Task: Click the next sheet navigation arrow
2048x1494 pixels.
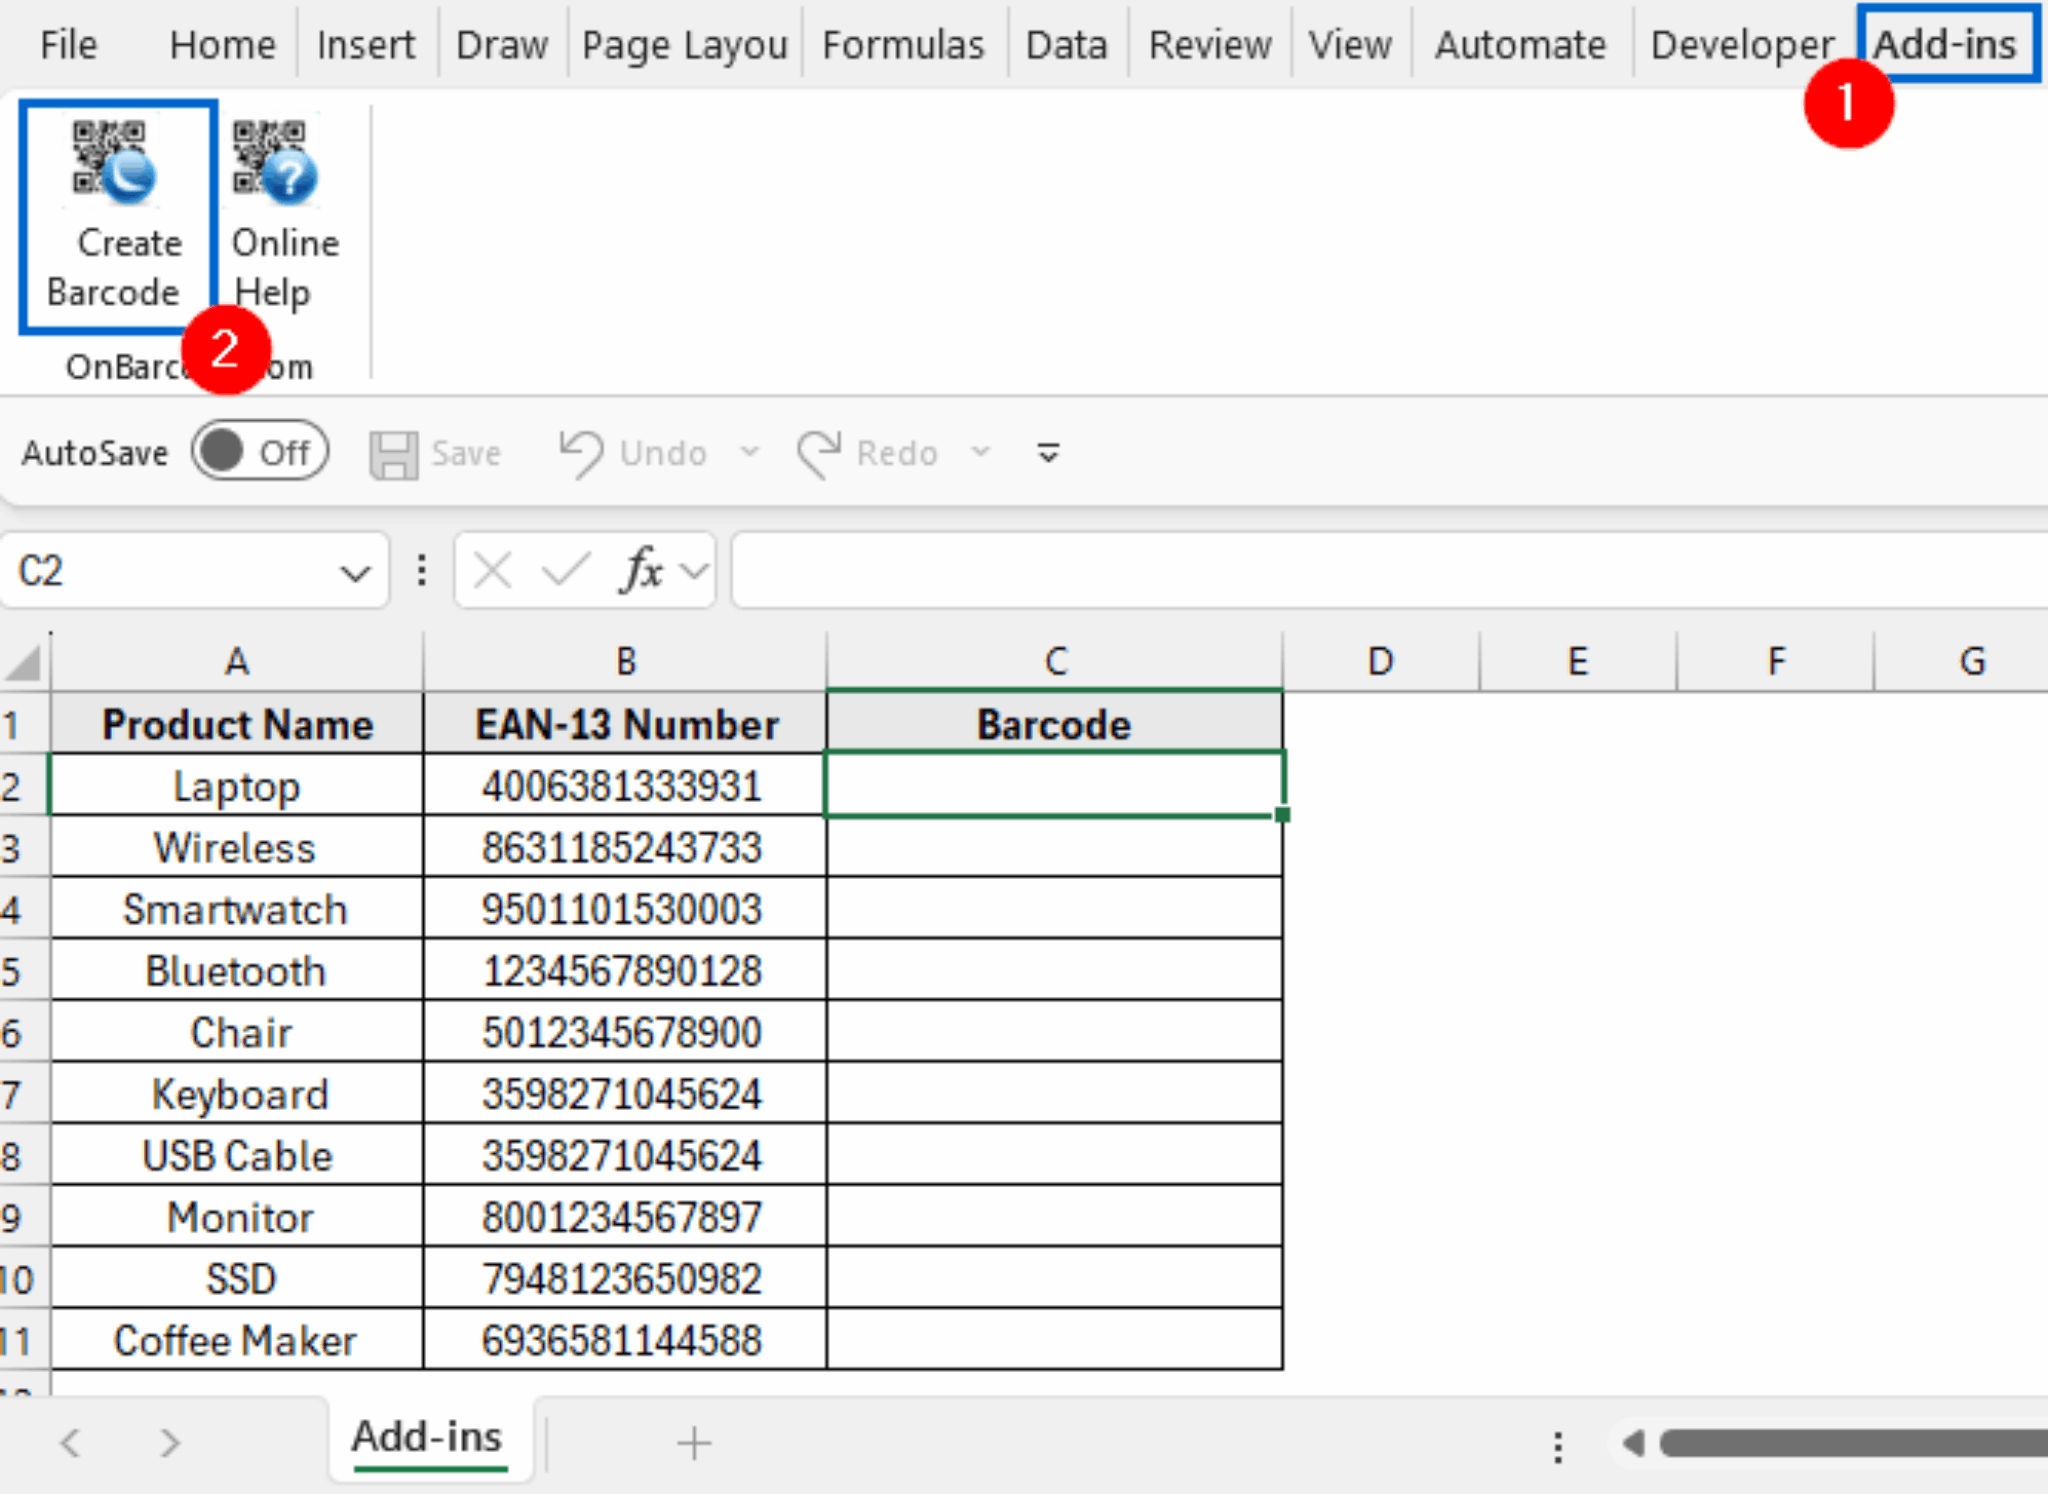Action: (x=168, y=1443)
